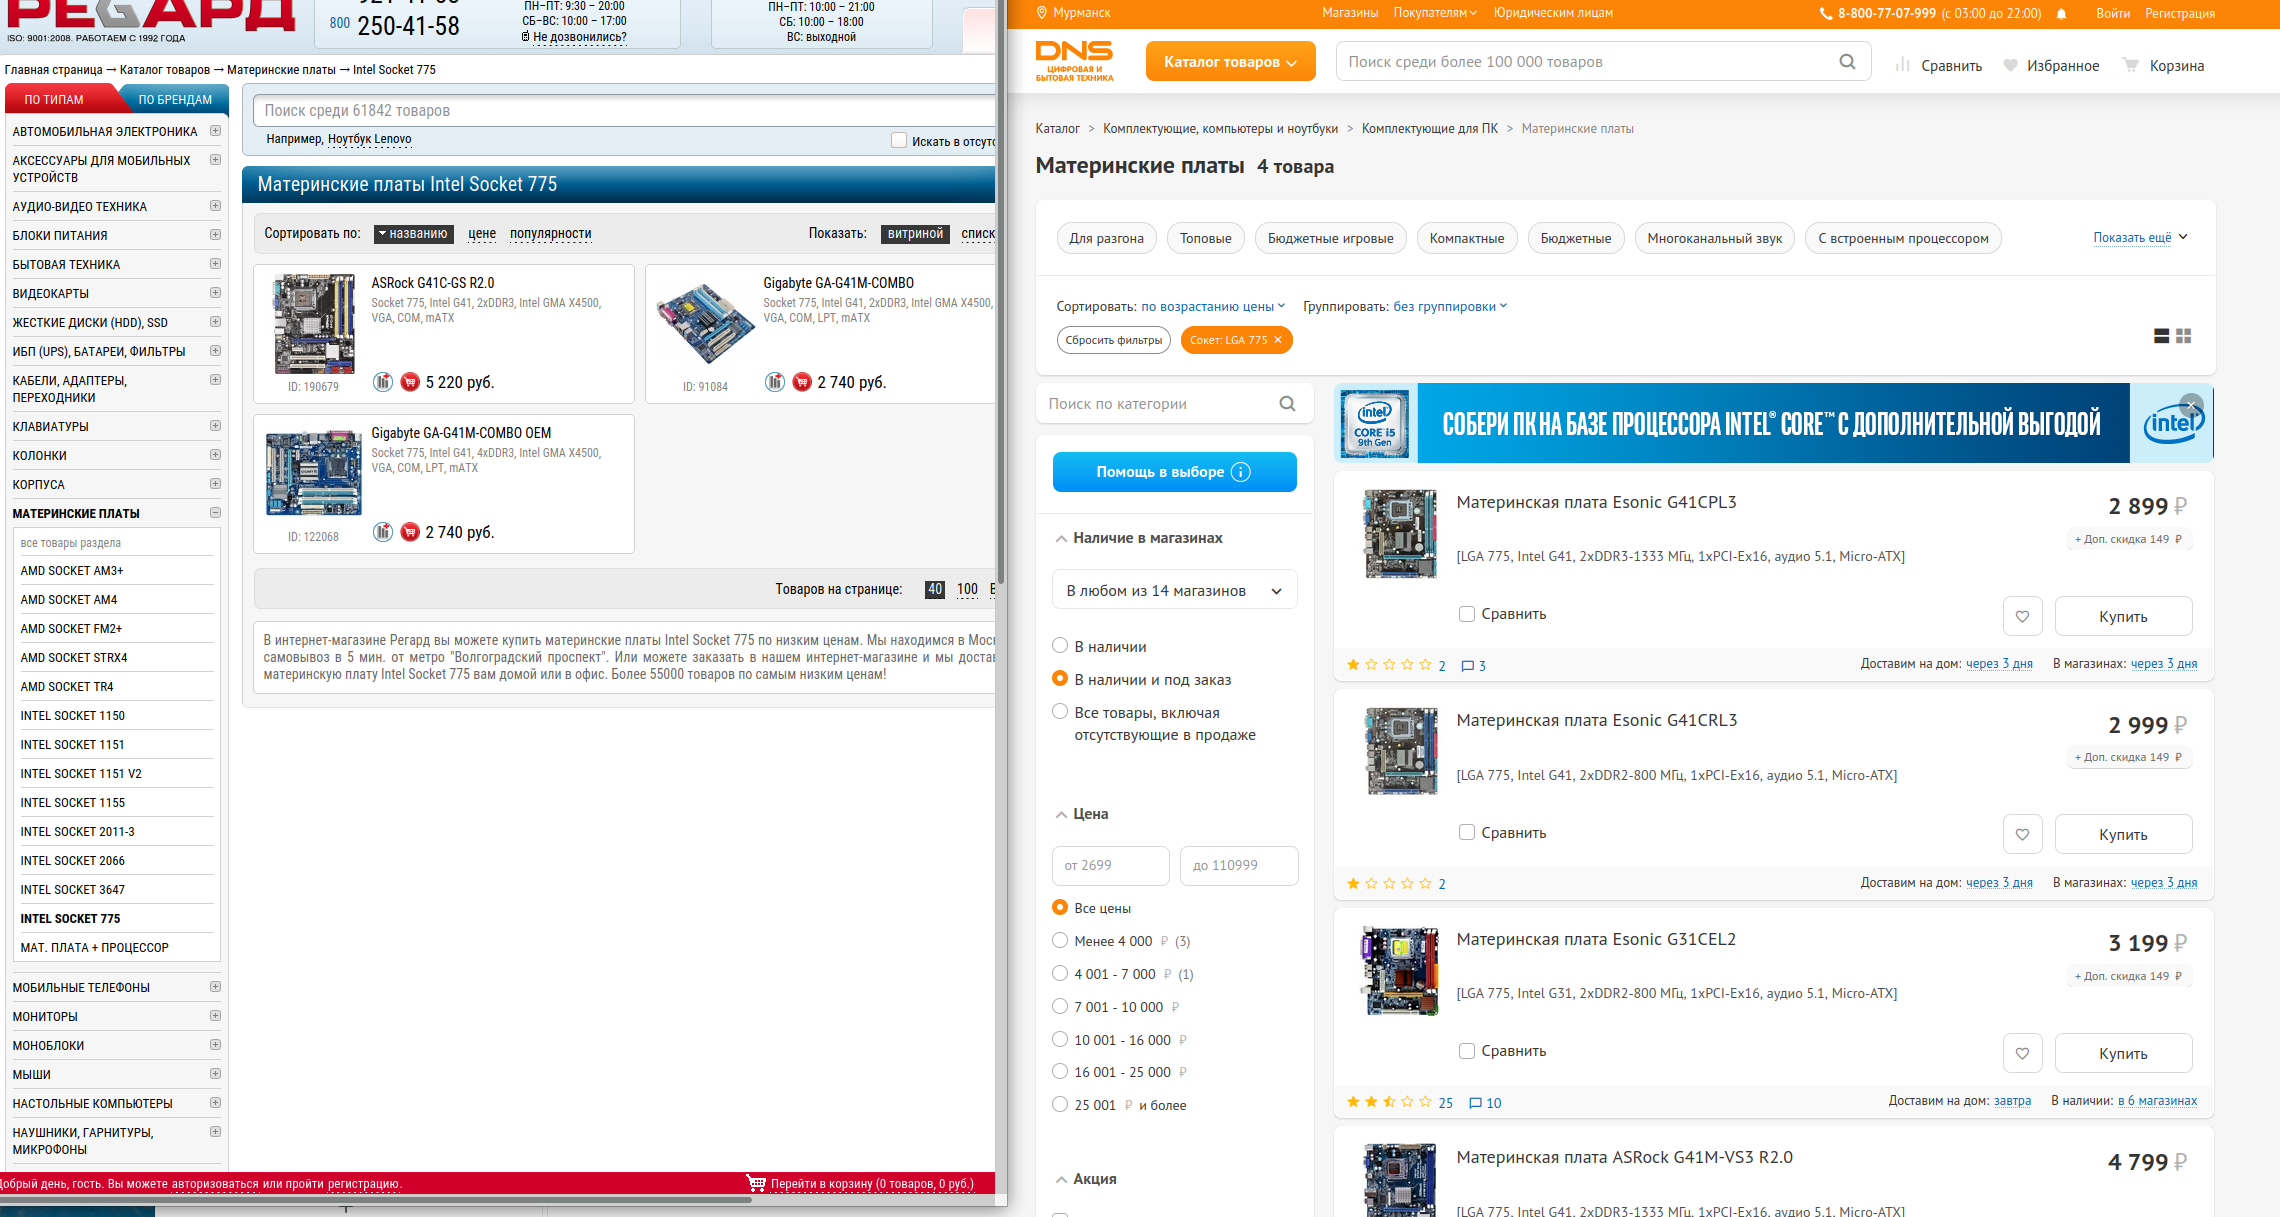Screen dimensions: 2280x1217
Task: Open Избранное heart icon in DNS header
Action: click(x=2010, y=65)
